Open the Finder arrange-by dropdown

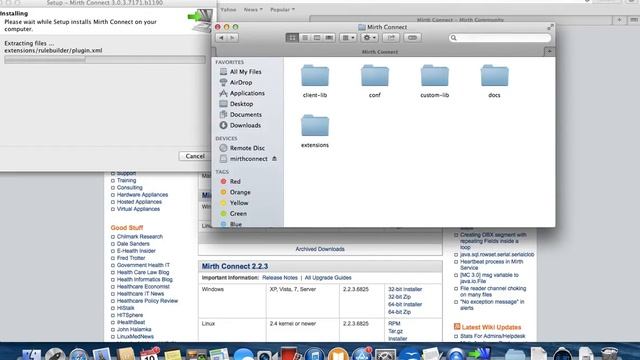pos(348,38)
